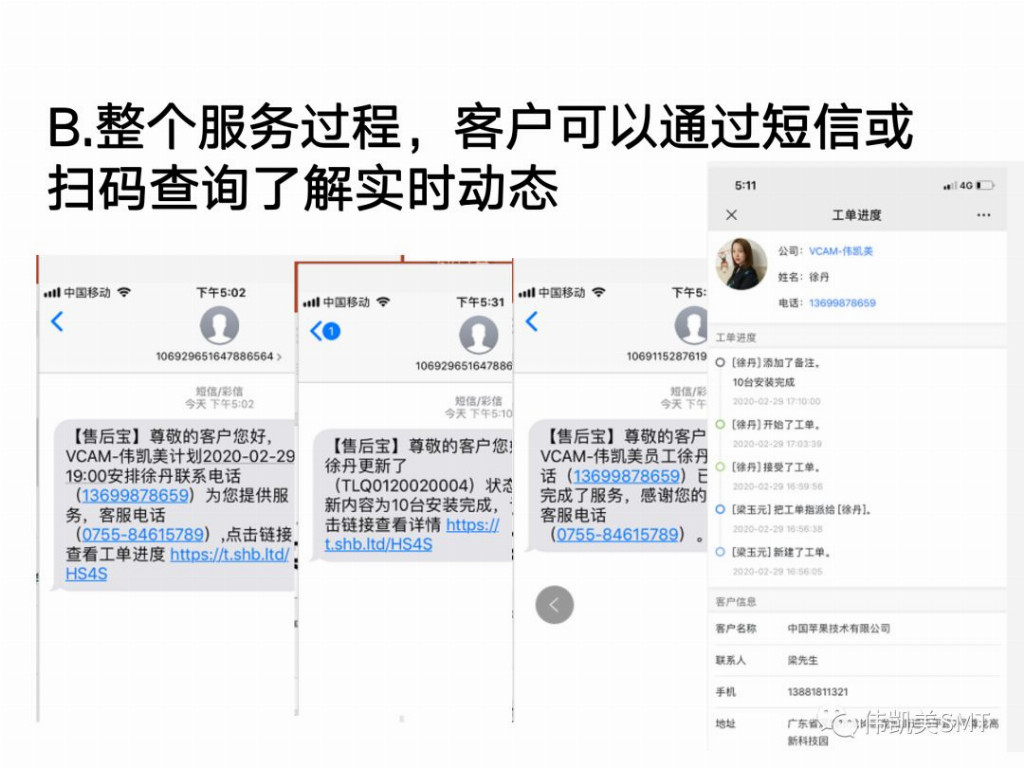Screen dimensions: 1024x768
Task: Tap the contact avatar in the 5:31 message screen
Action: click(x=478, y=335)
